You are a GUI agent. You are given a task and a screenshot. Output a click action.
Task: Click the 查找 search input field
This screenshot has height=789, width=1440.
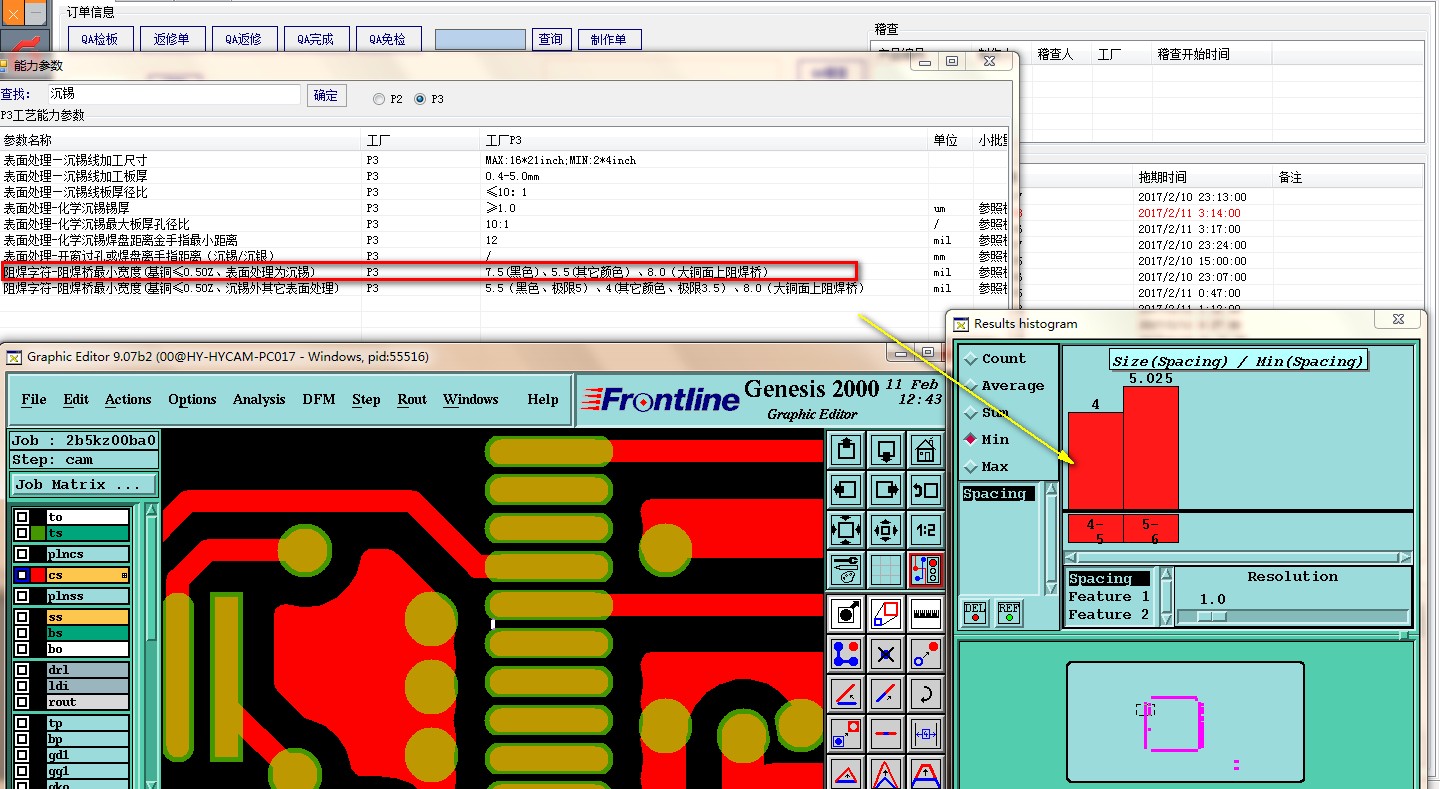click(x=173, y=94)
